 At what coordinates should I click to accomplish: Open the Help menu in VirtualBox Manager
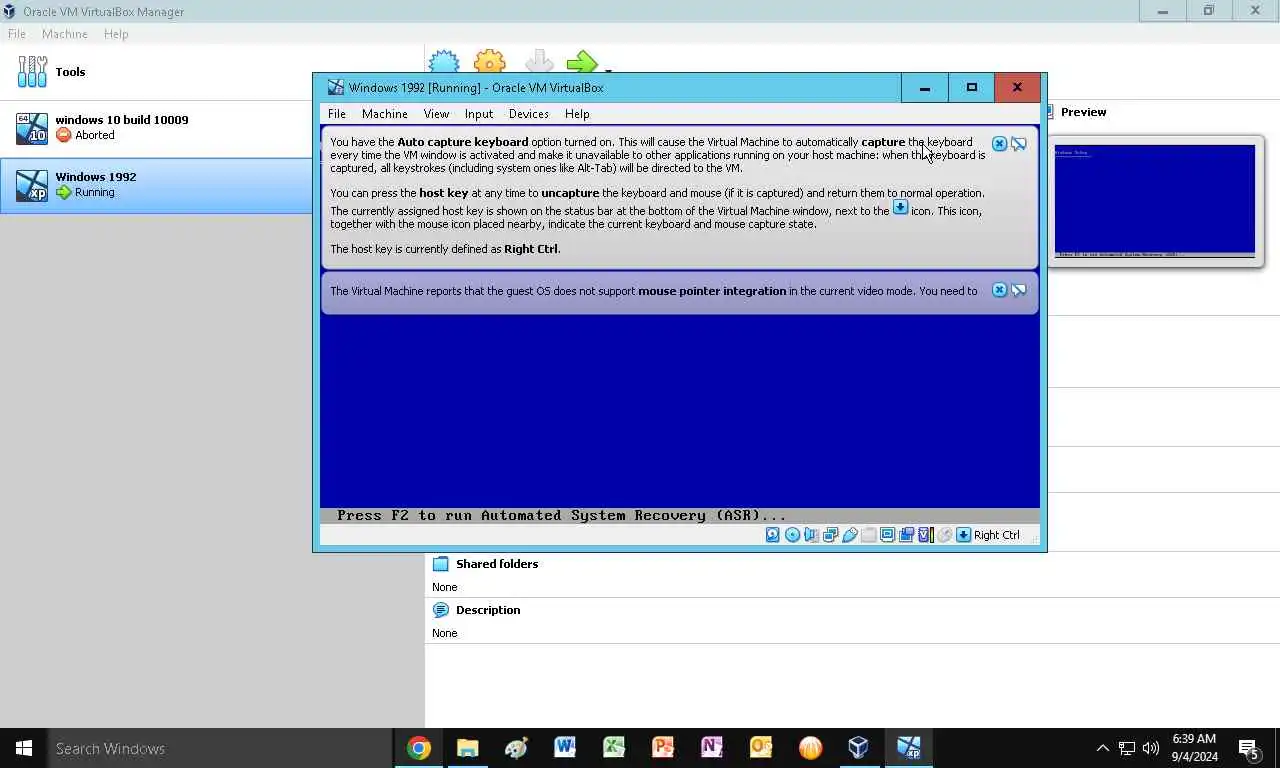116,34
